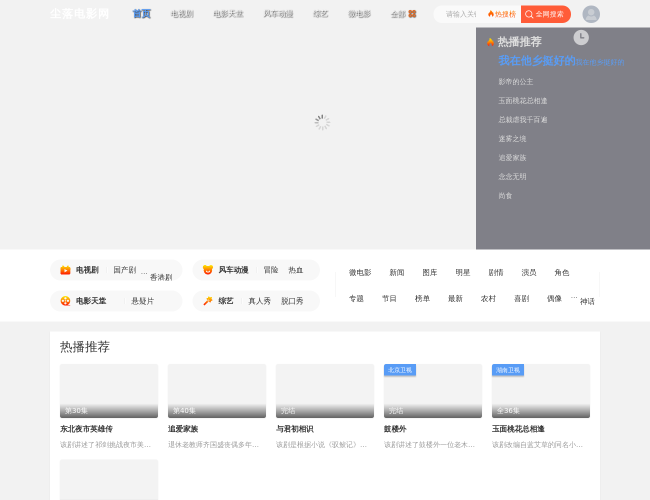Click the 全部 grid icon in navigation

[412, 14]
